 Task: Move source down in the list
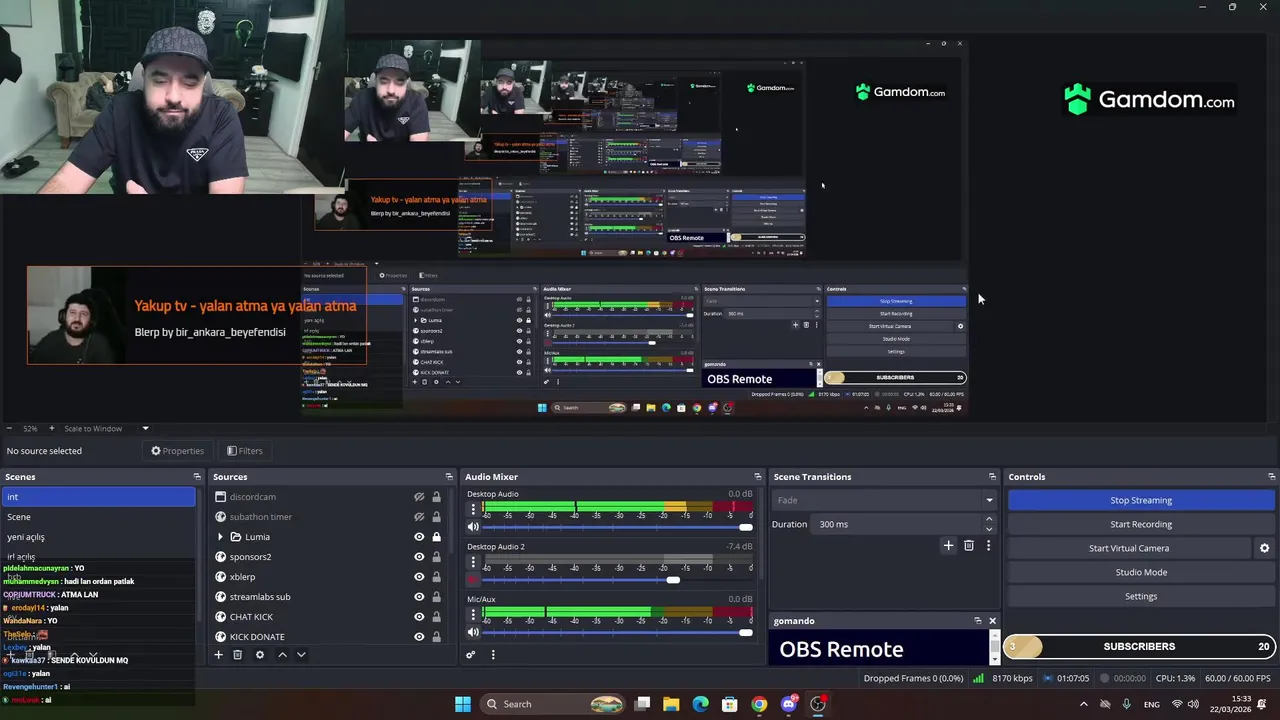point(301,655)
